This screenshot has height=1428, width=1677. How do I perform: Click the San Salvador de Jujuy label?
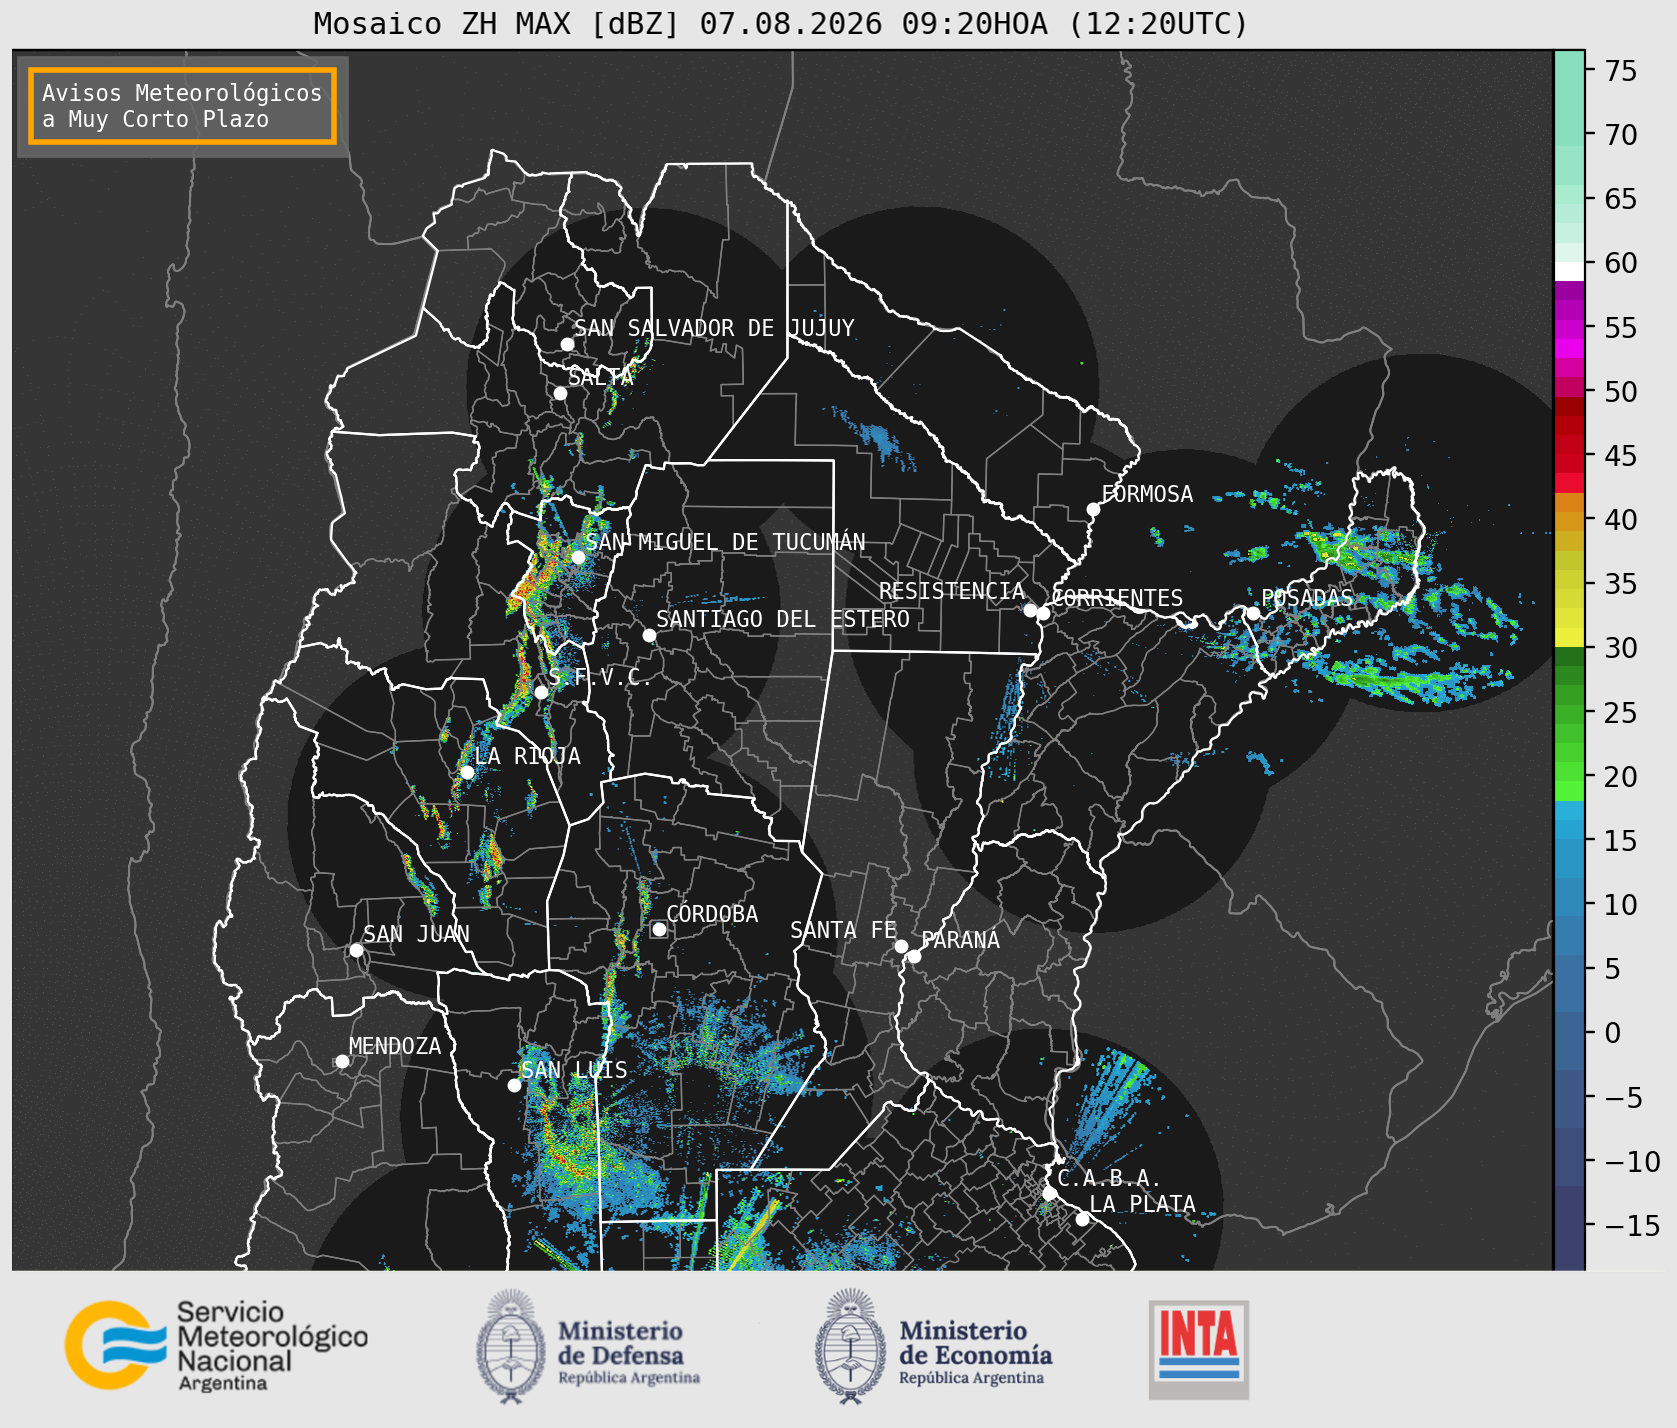714,328
